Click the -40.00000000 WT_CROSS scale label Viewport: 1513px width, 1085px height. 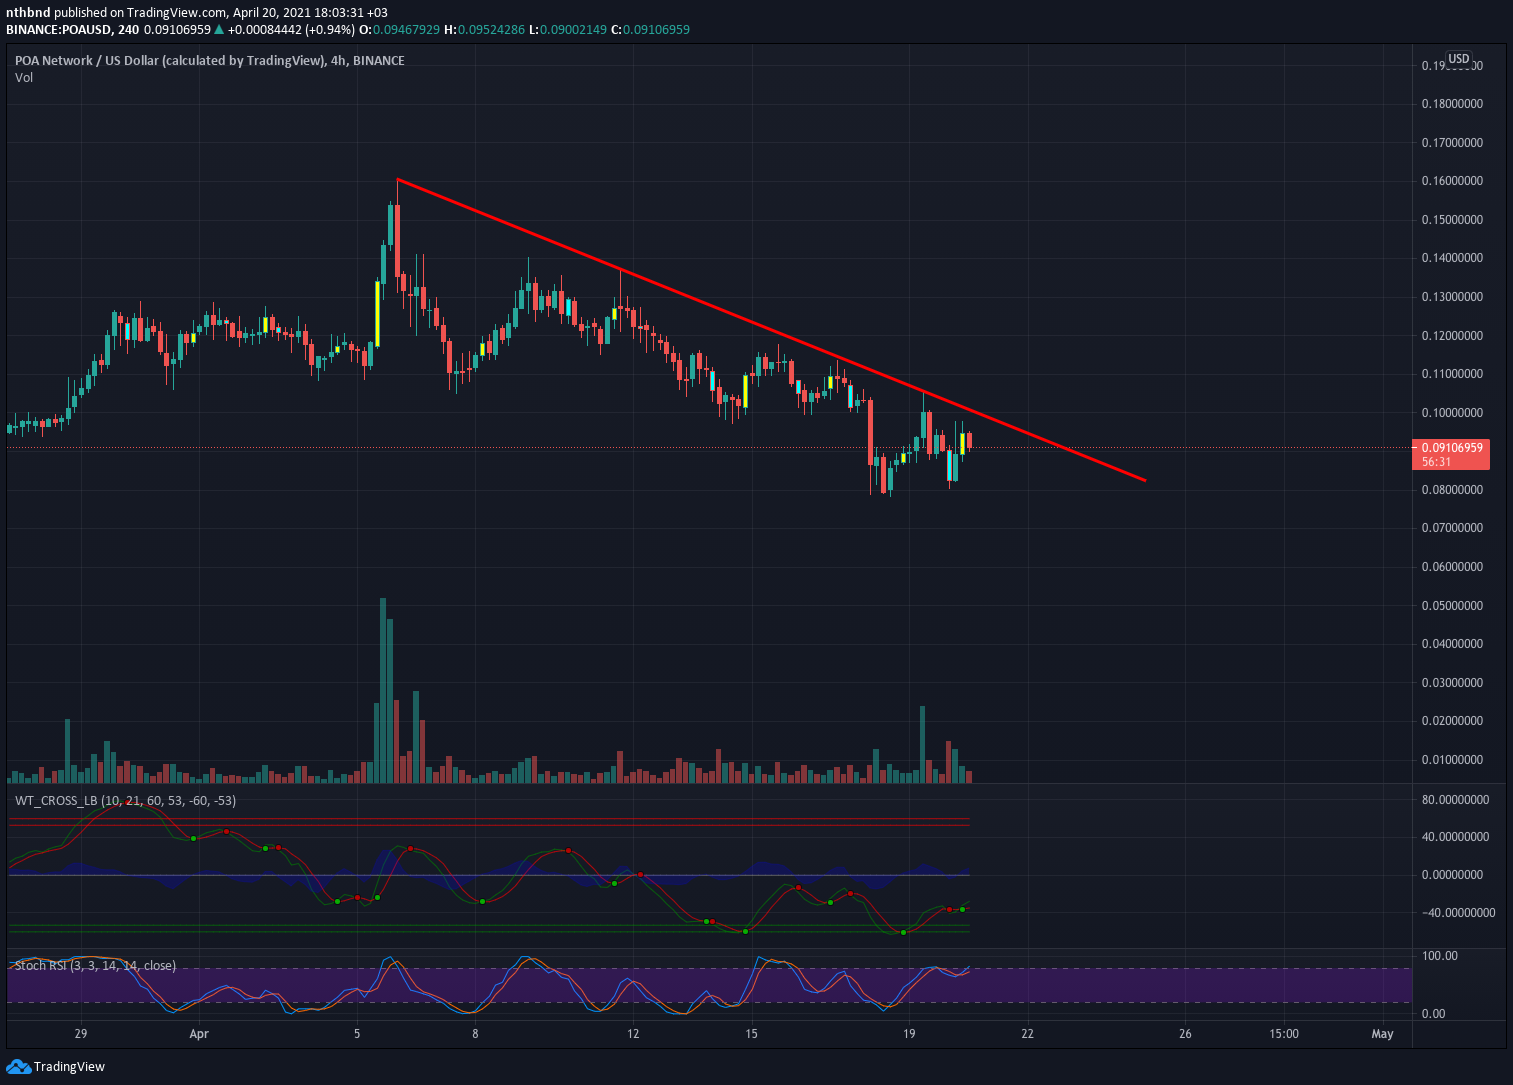pyautogui.click(x=1458, y=913)
